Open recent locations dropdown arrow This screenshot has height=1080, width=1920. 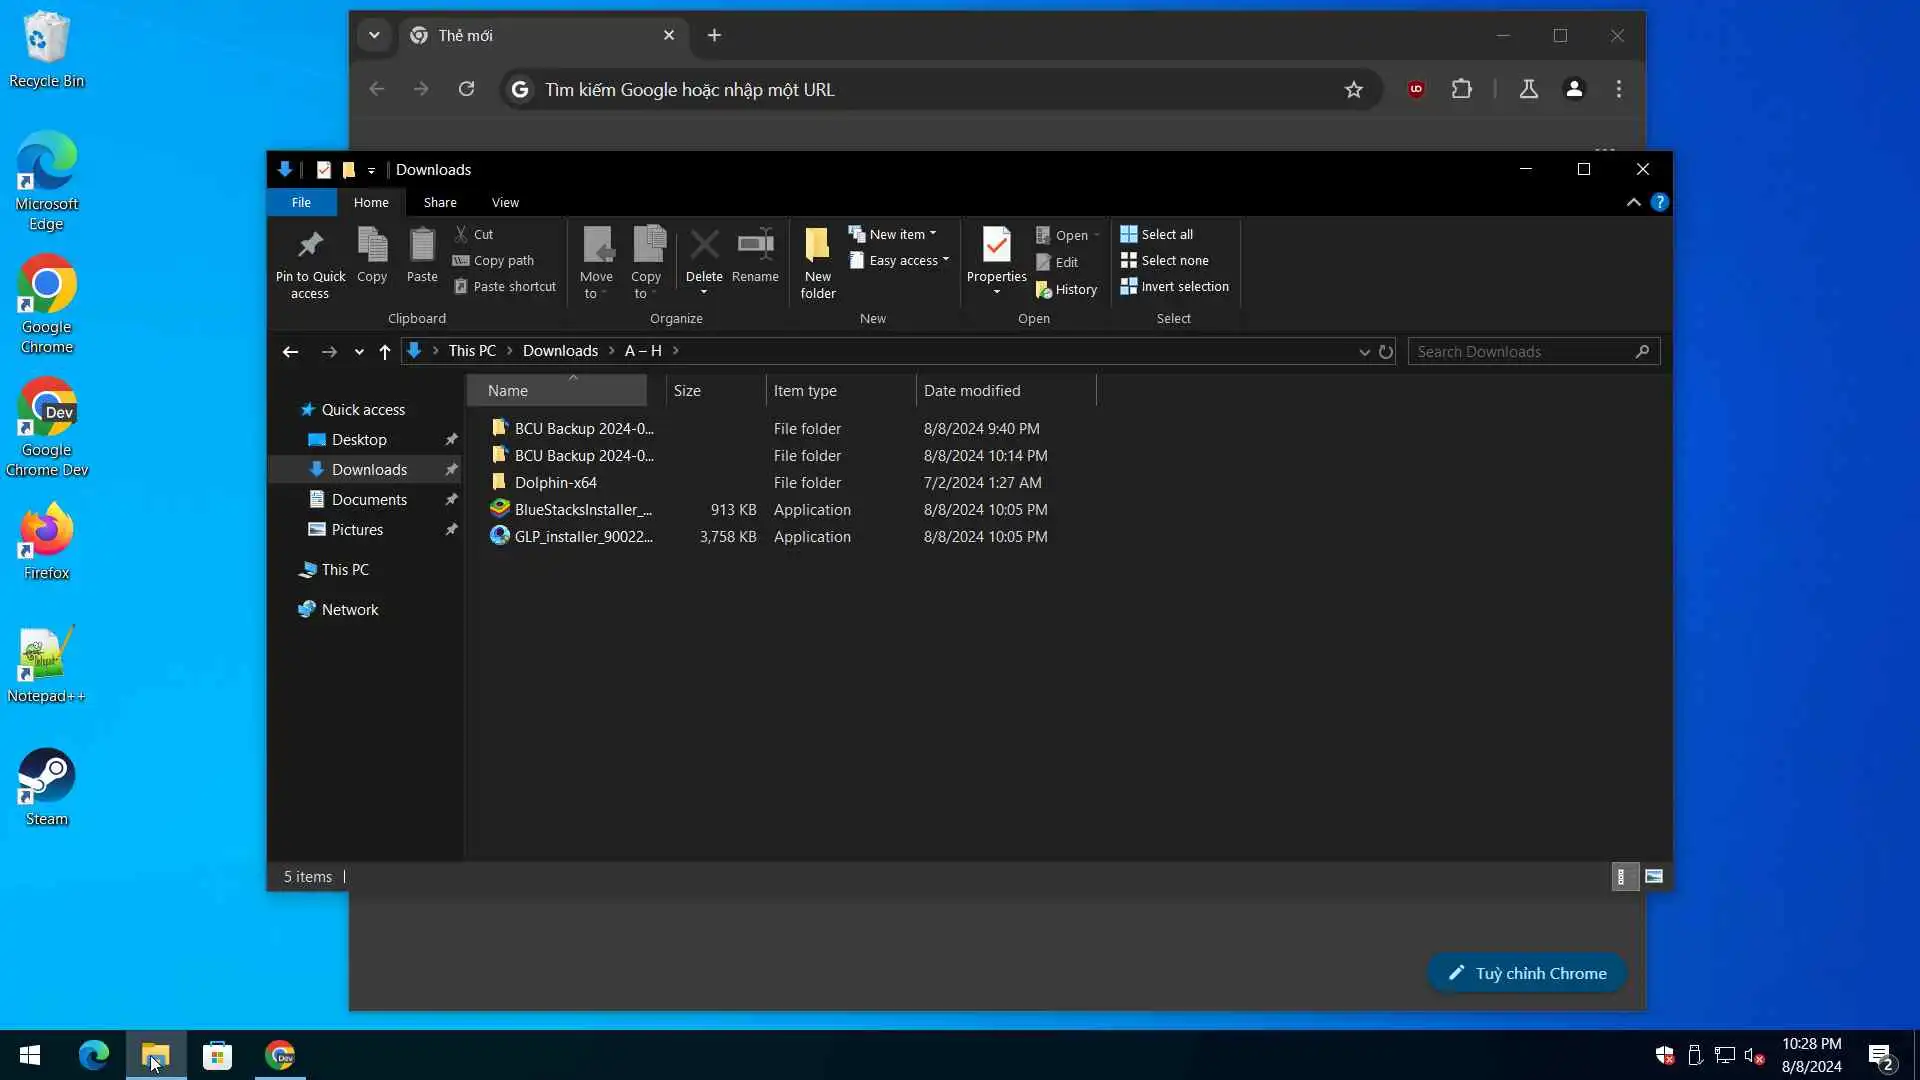click(x=359, y=352)
